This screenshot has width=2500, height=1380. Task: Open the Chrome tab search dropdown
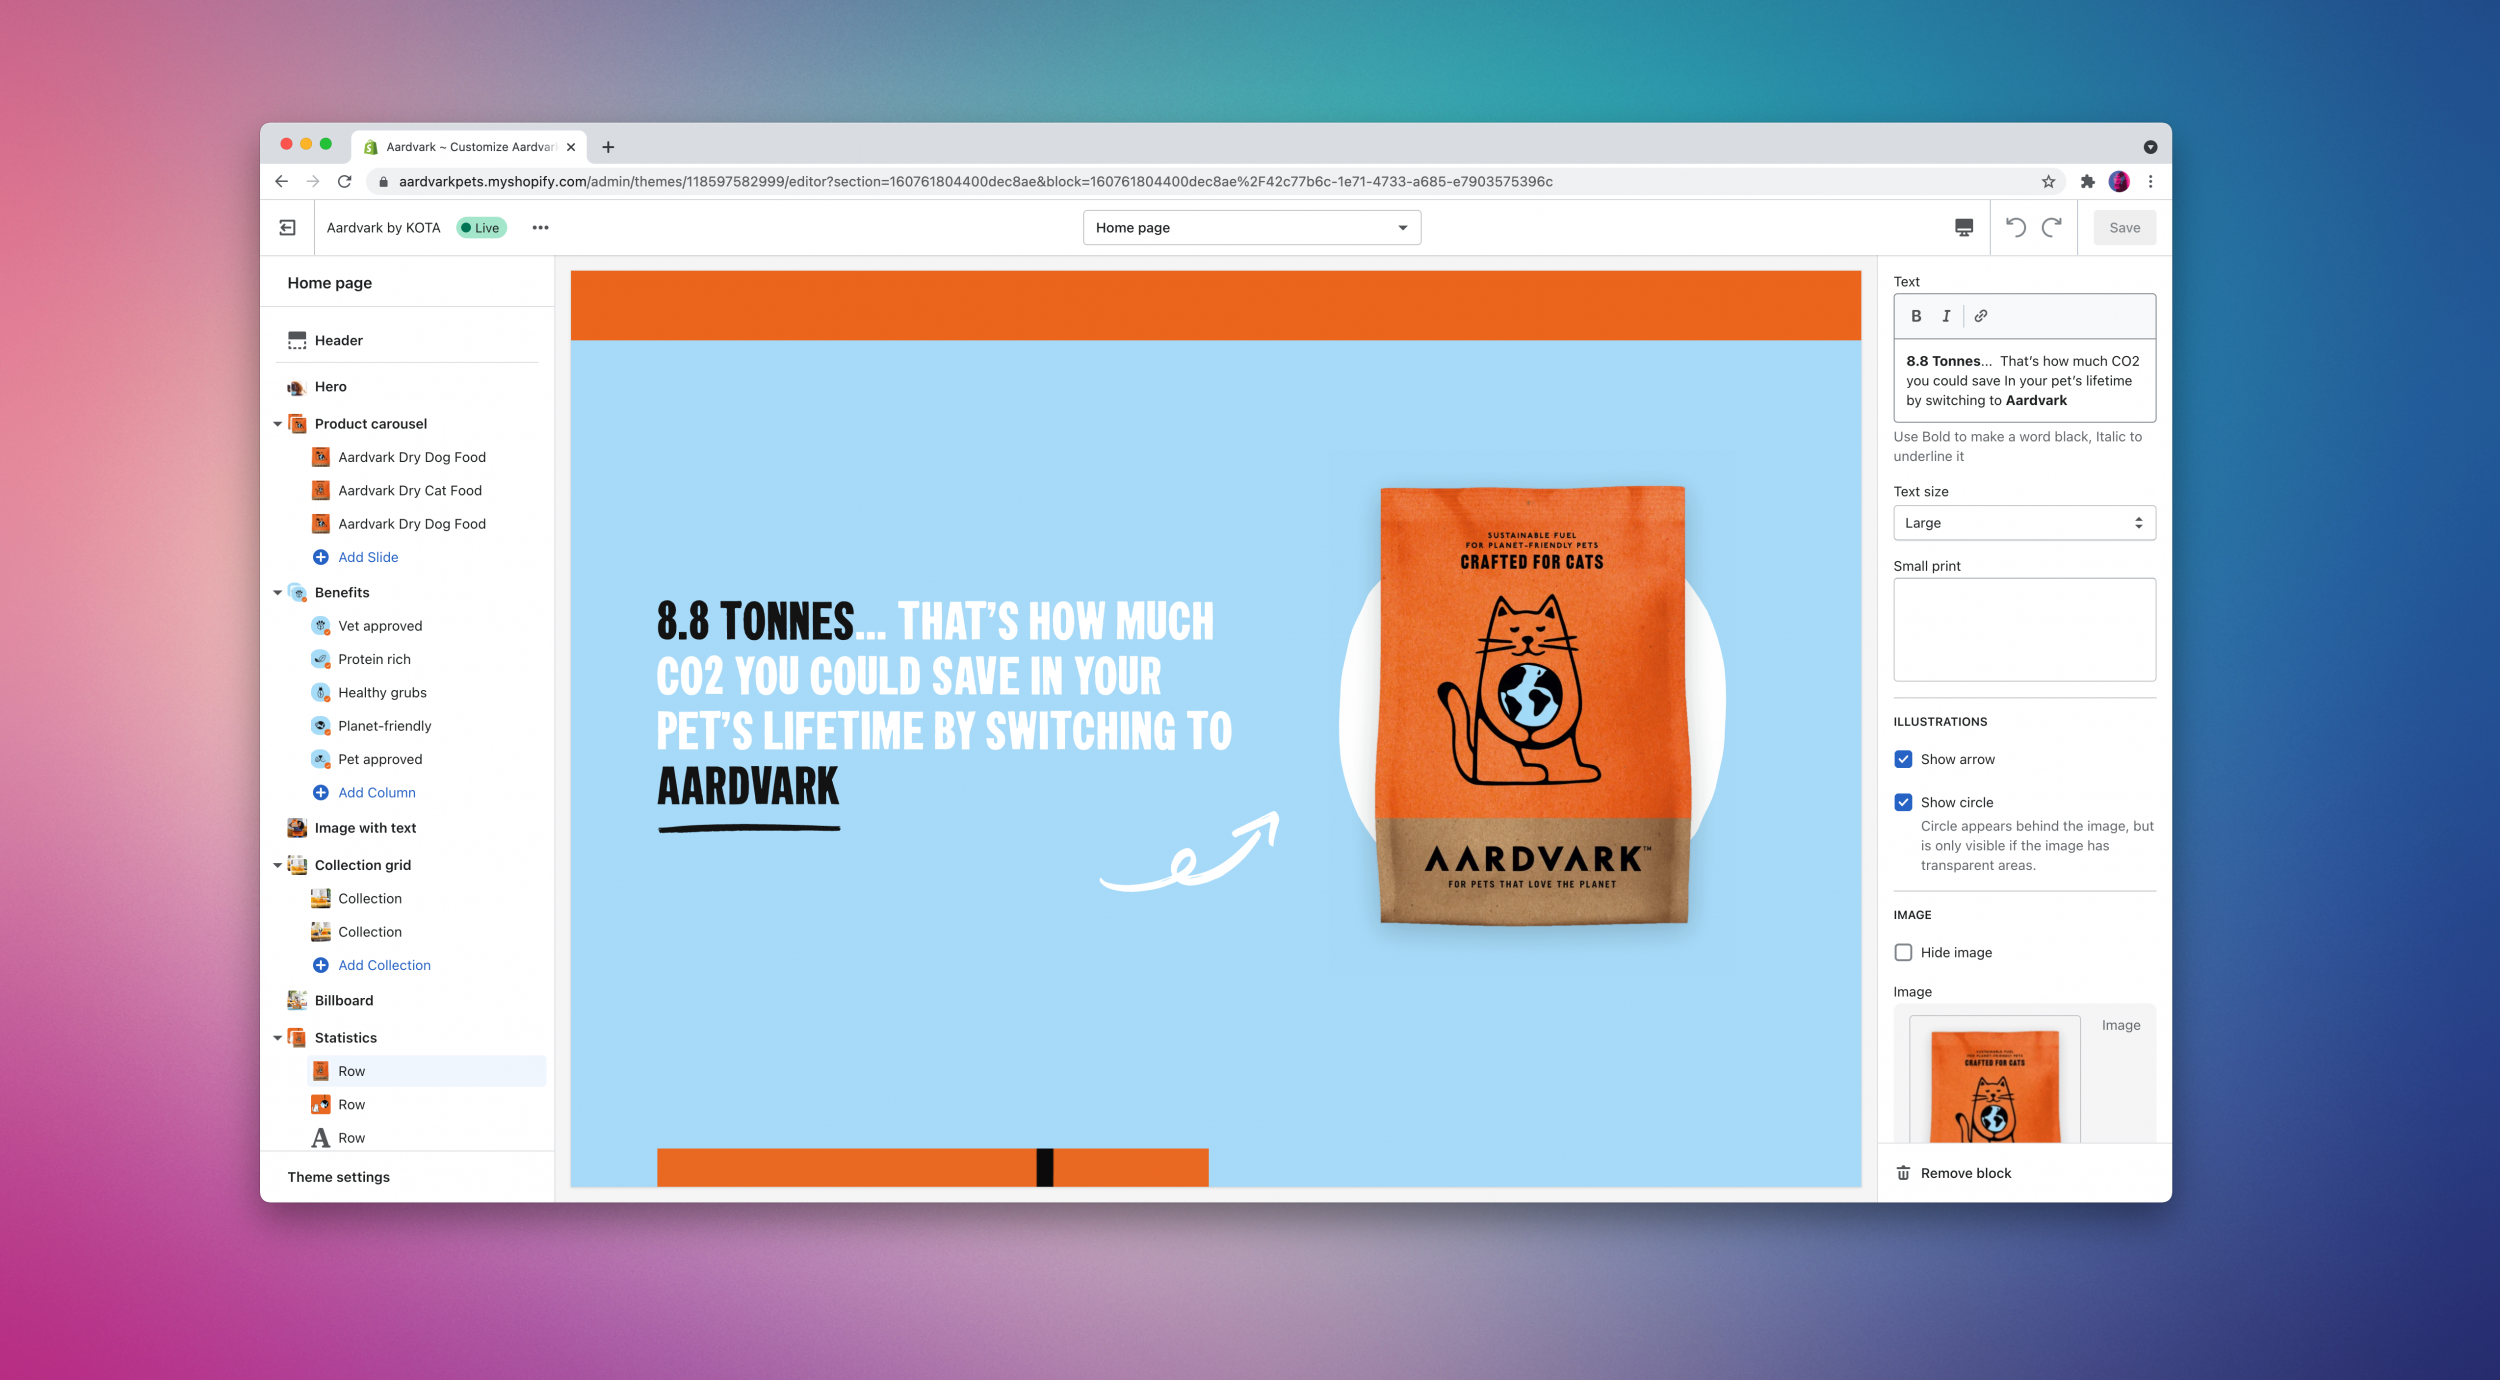click(2150, 147)
